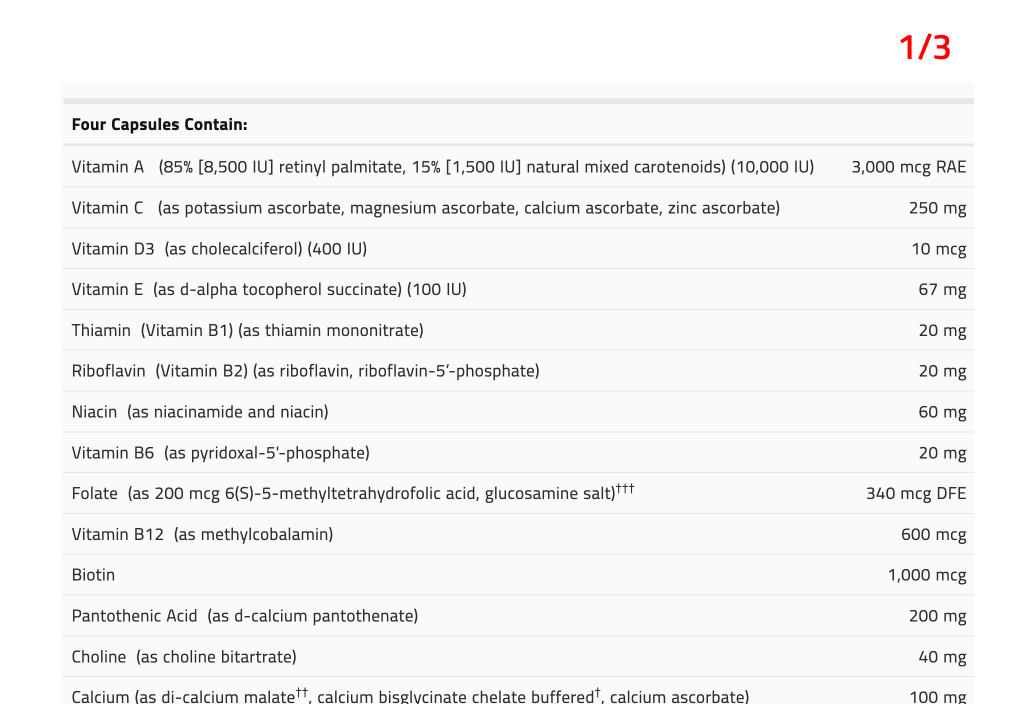Select the Riboflavin (Vitamin B2) row
Viewport: 1035px width, 704px height.
point(518,371)
